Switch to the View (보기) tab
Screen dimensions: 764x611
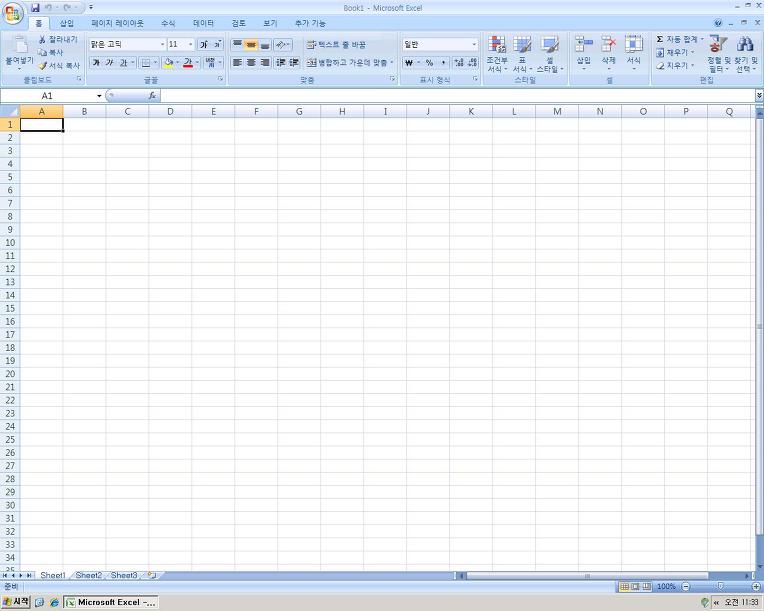pyautogui.click(x=270, y=23)
